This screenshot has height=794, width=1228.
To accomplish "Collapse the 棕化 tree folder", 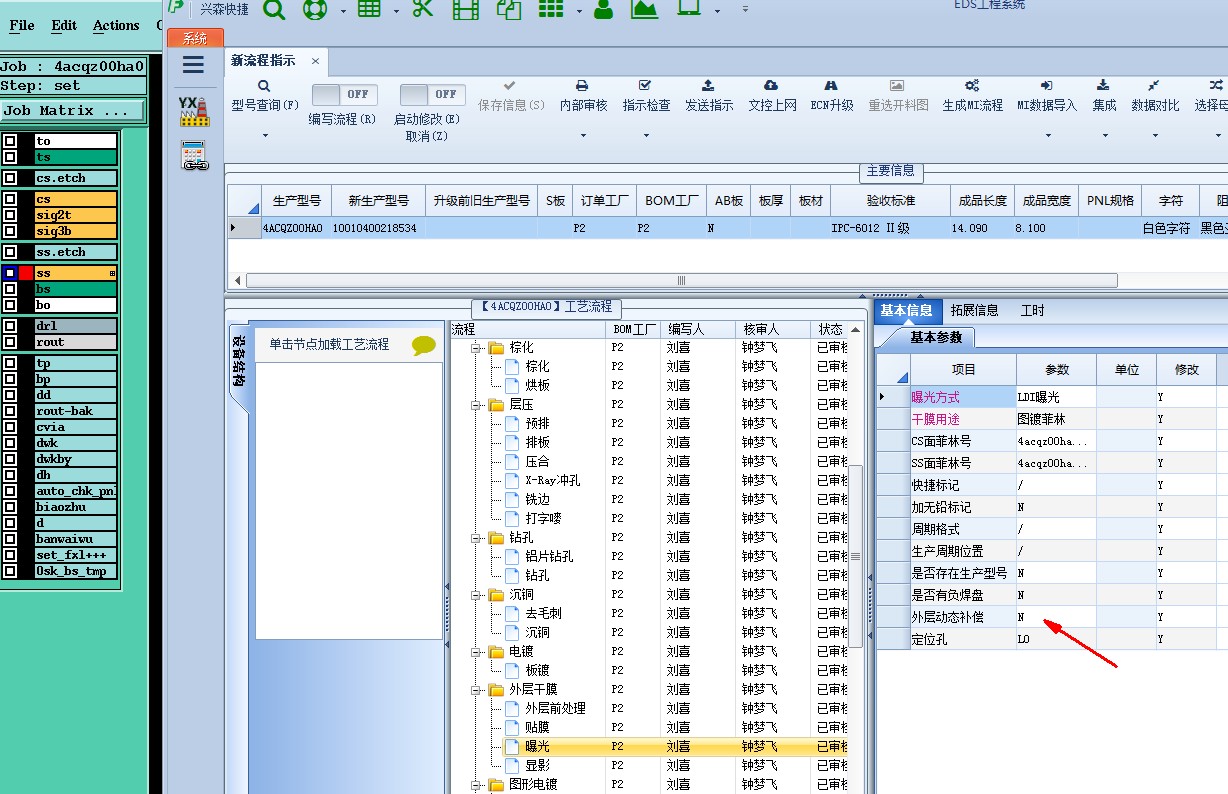I will coord(477,348).
